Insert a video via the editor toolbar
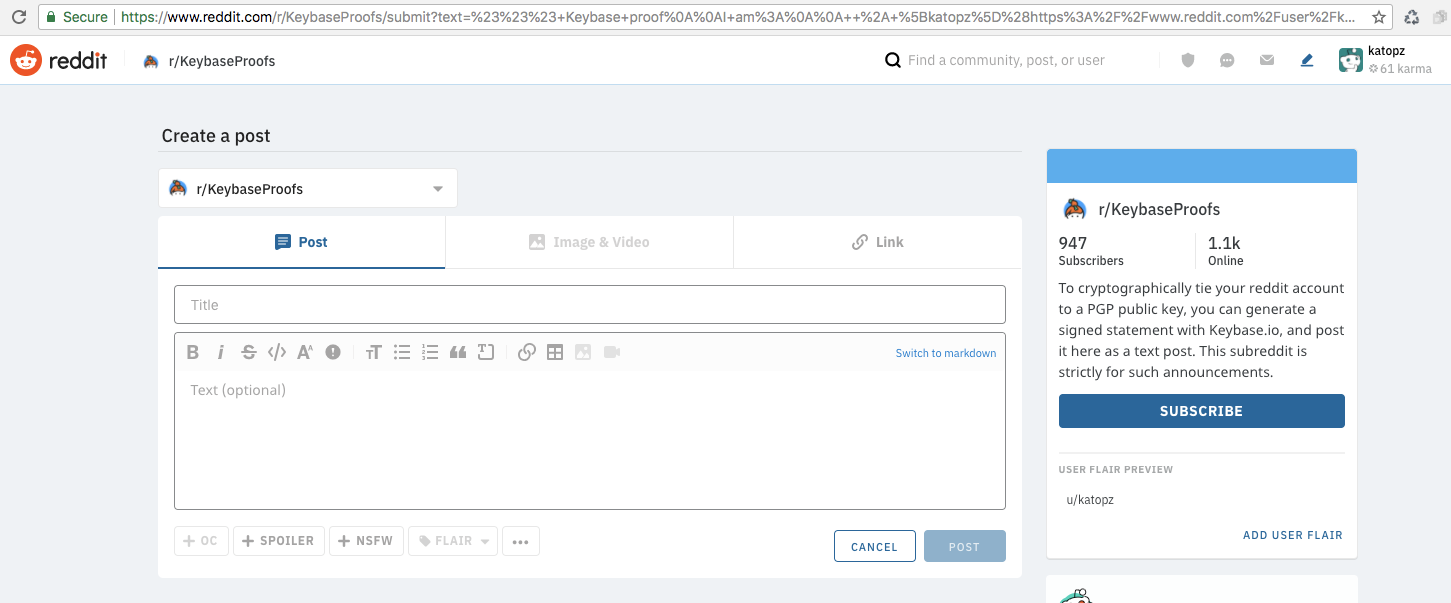Viewport: 1451px width, 603px height. pyautogui.click(x=612, y=352)
